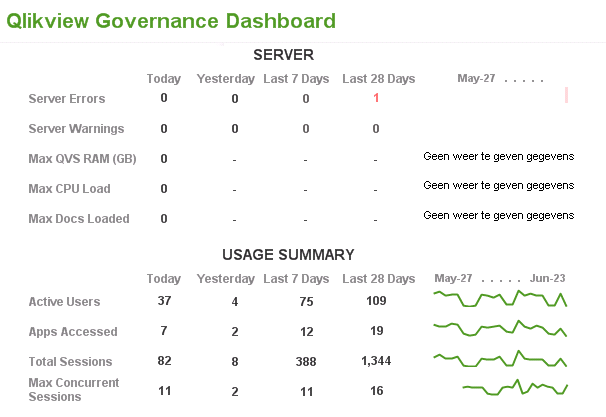Click the red Server Errors sparkline bar
Image resolution: width=606 pixels, height=417 pixels.
[566, 95]
